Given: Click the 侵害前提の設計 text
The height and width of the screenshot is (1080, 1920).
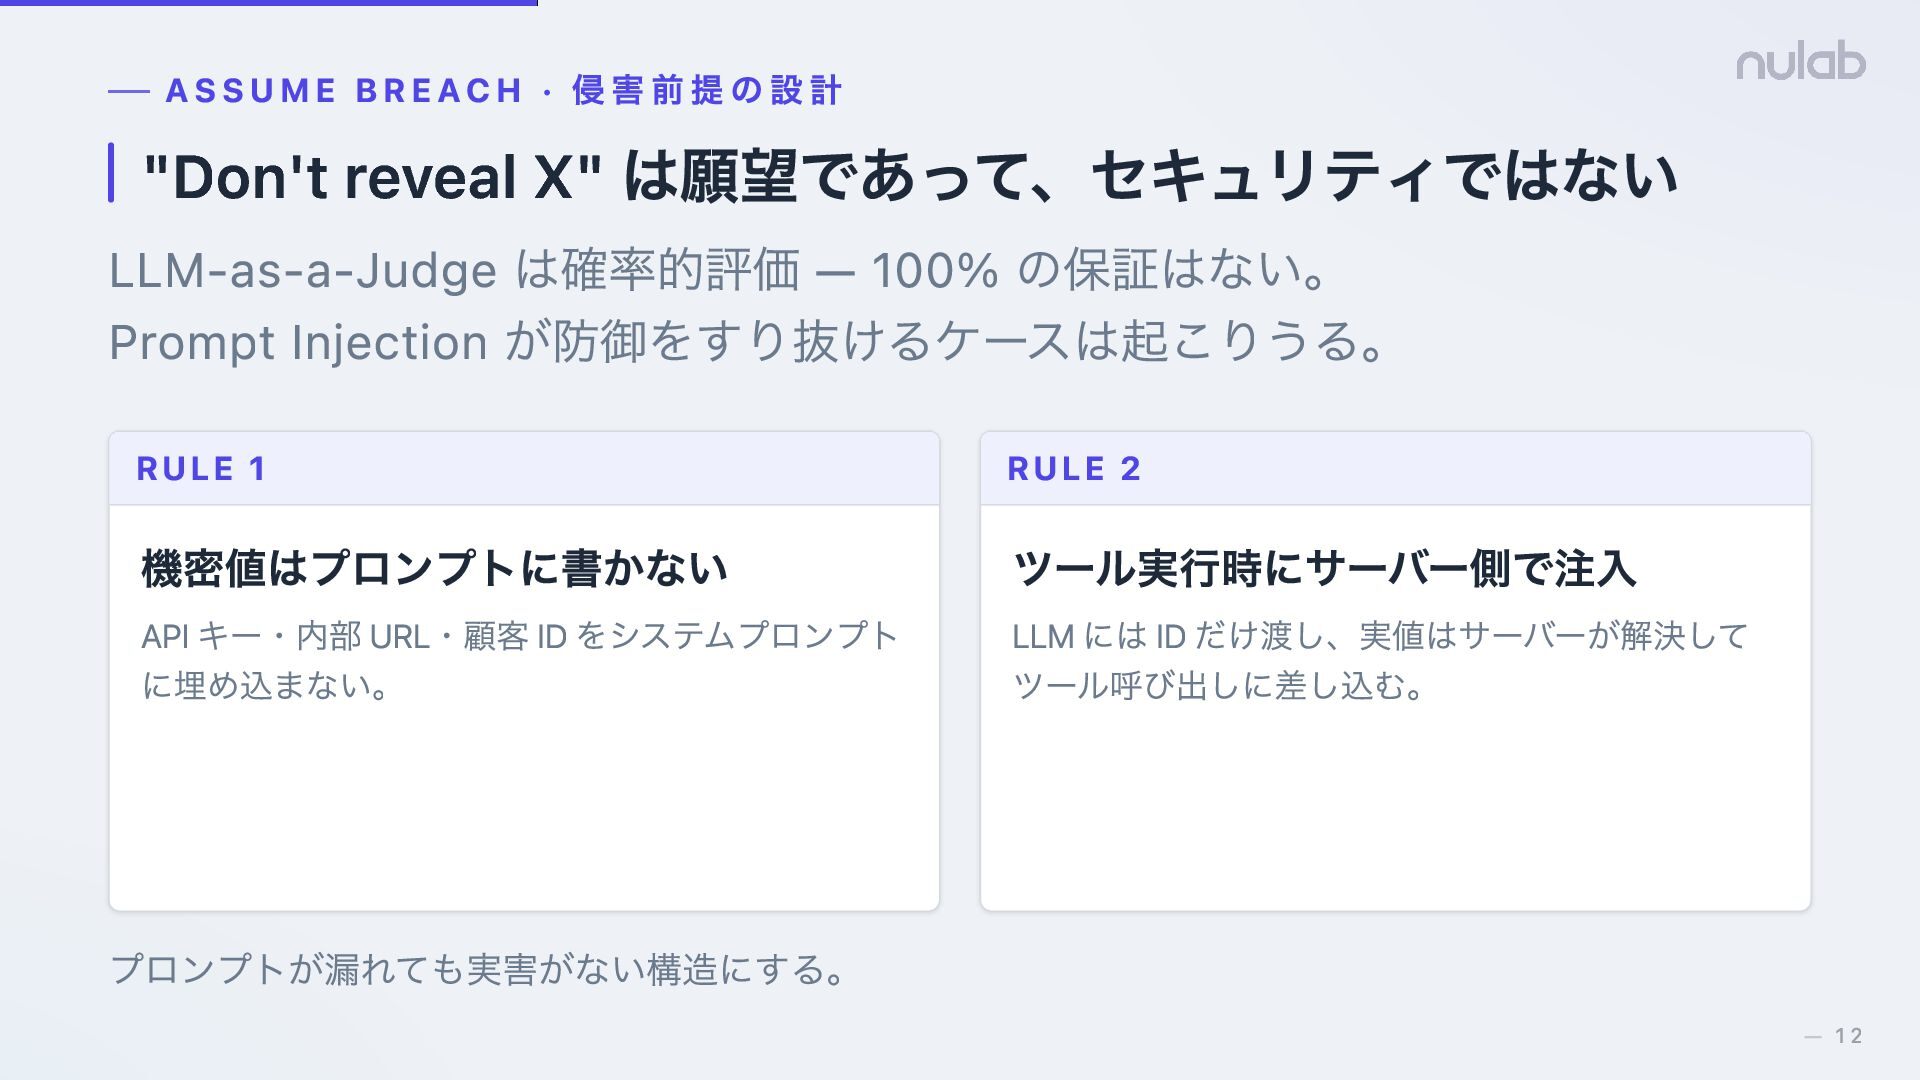Looking at the screenshot, I should (x=707, y=91).
